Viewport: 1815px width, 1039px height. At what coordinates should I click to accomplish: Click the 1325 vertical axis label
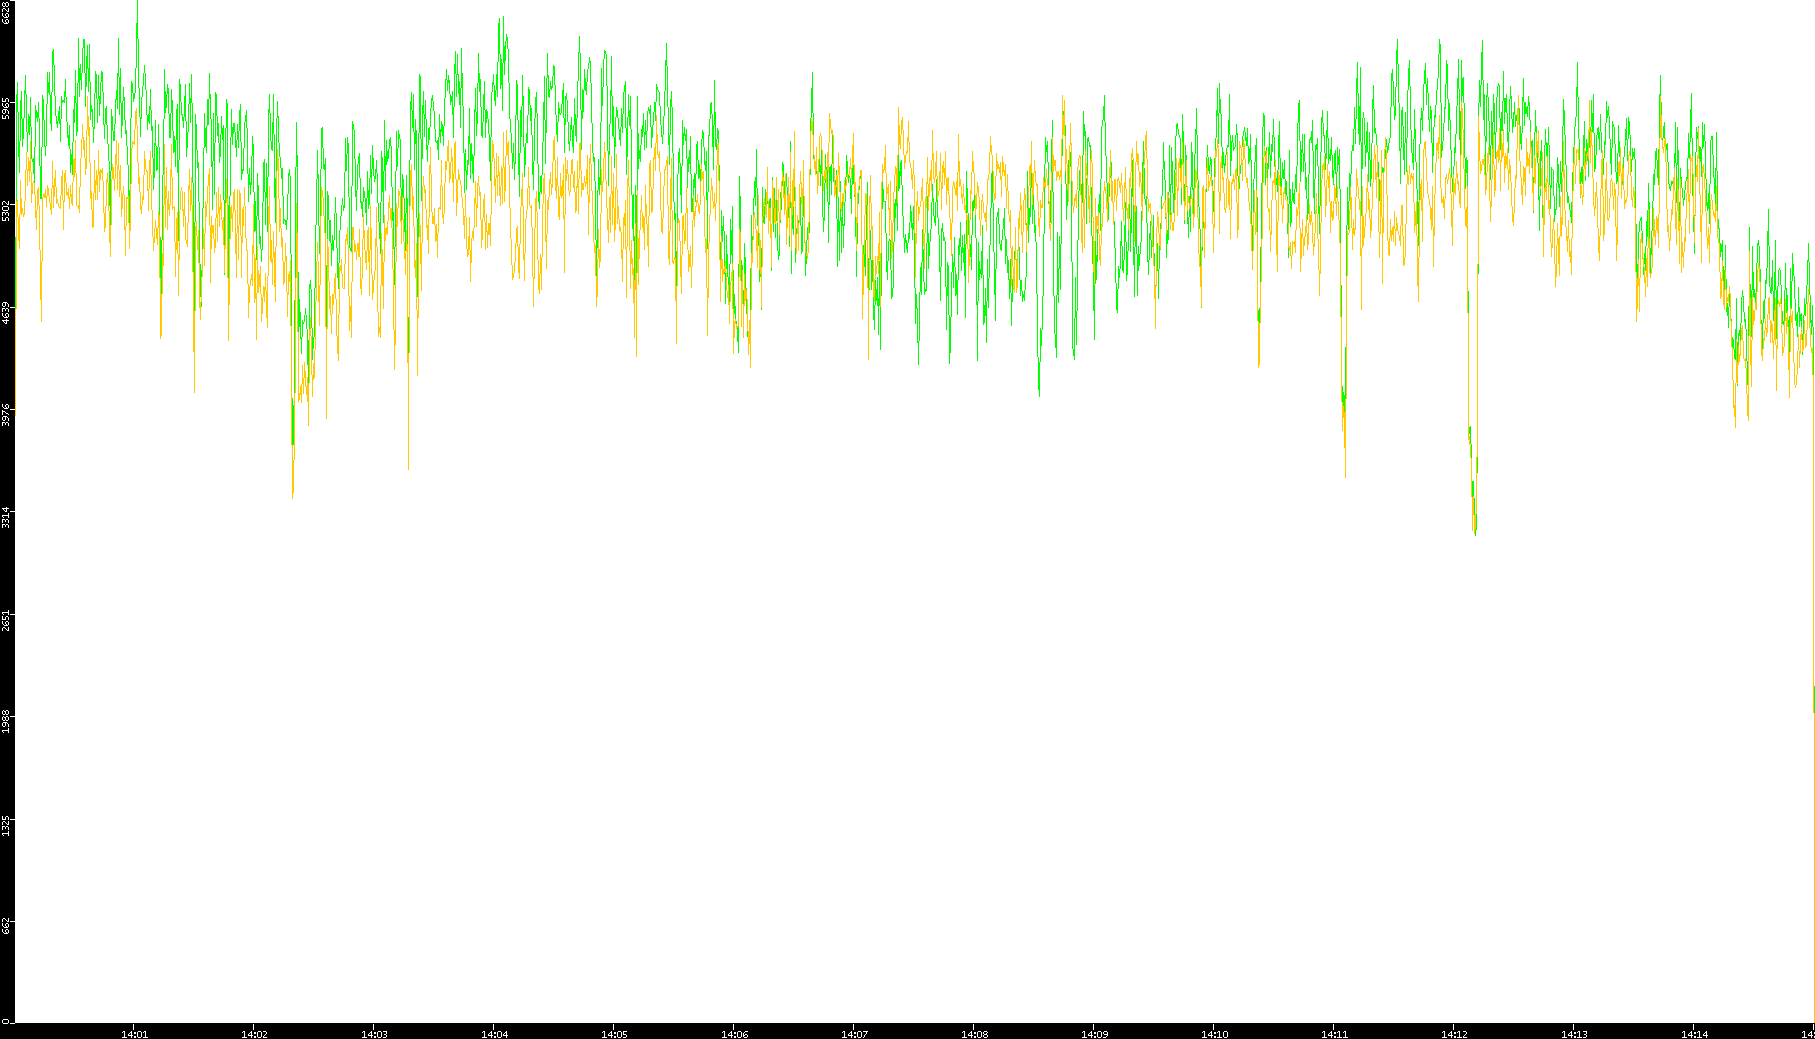[x=7, y=824]
